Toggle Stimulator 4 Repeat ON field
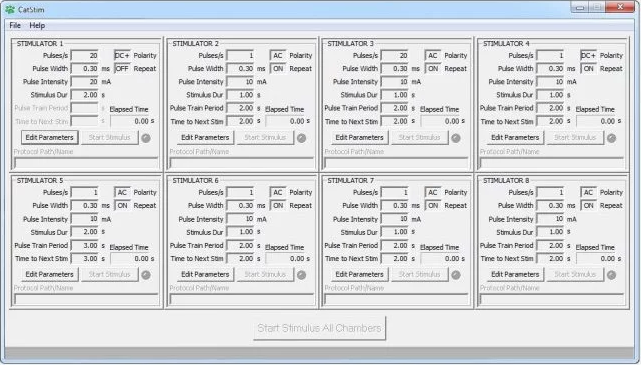The image size is (641, 365). coord(588,69)
